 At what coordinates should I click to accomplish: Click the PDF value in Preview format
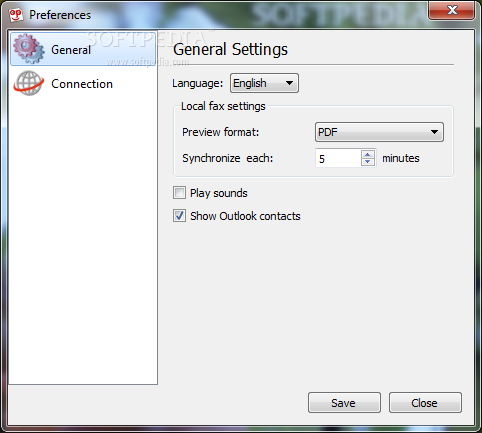tap(328, 132)
